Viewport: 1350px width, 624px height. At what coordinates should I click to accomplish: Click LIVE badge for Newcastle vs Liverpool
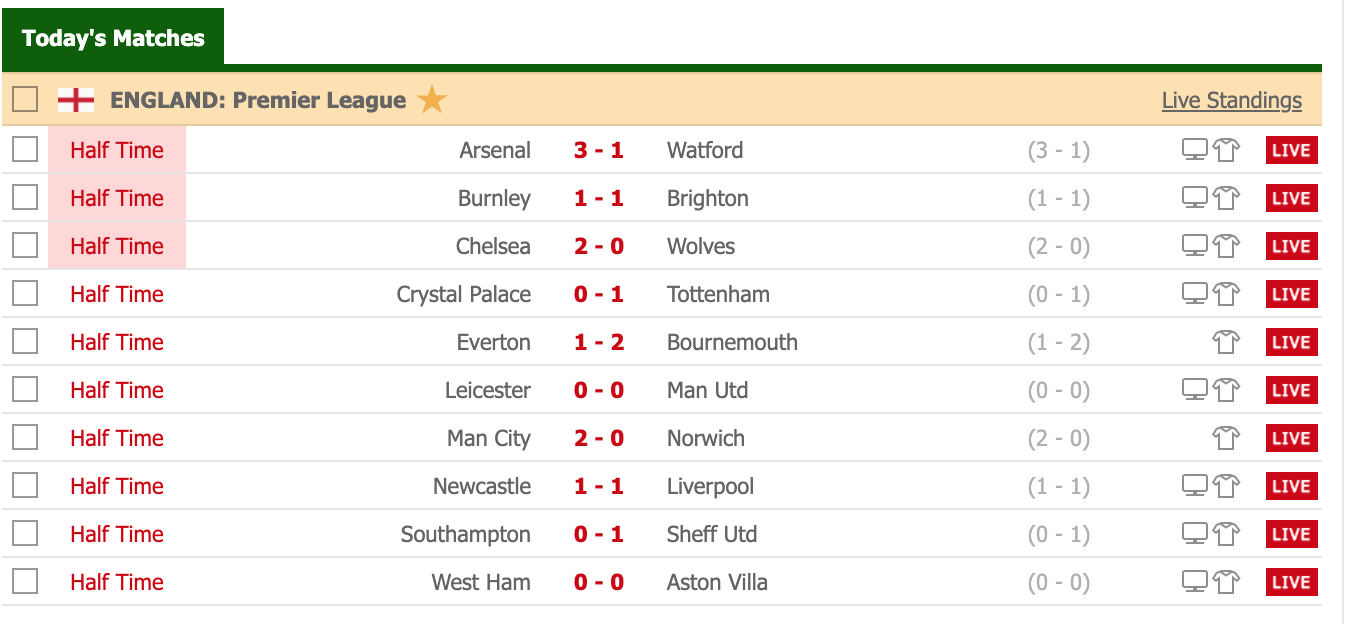pyautogui.click(x=1291, y=486)
